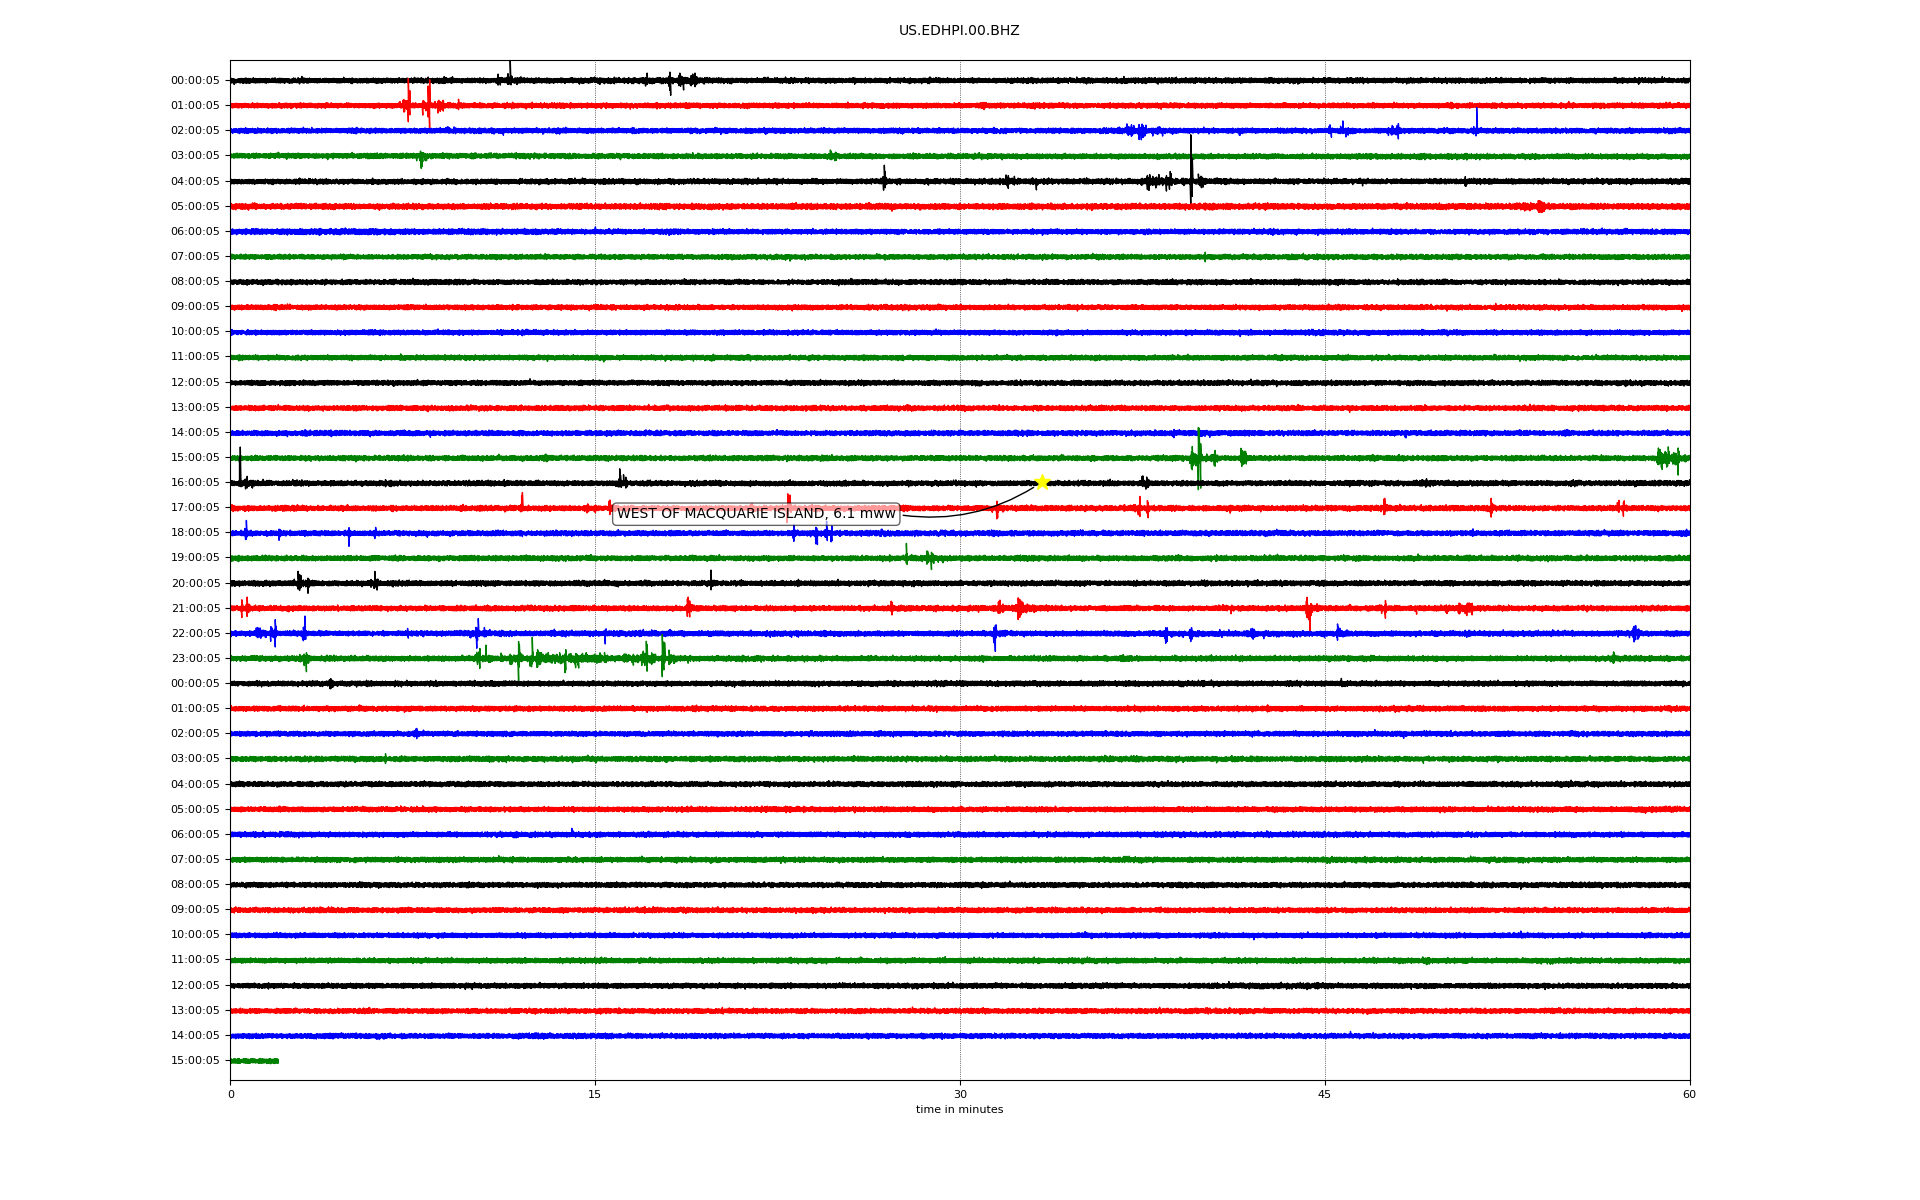This screenshot has width=1920, height=1200.
Task: Click the first 15:00:05 row label
Action: point(195,458)
